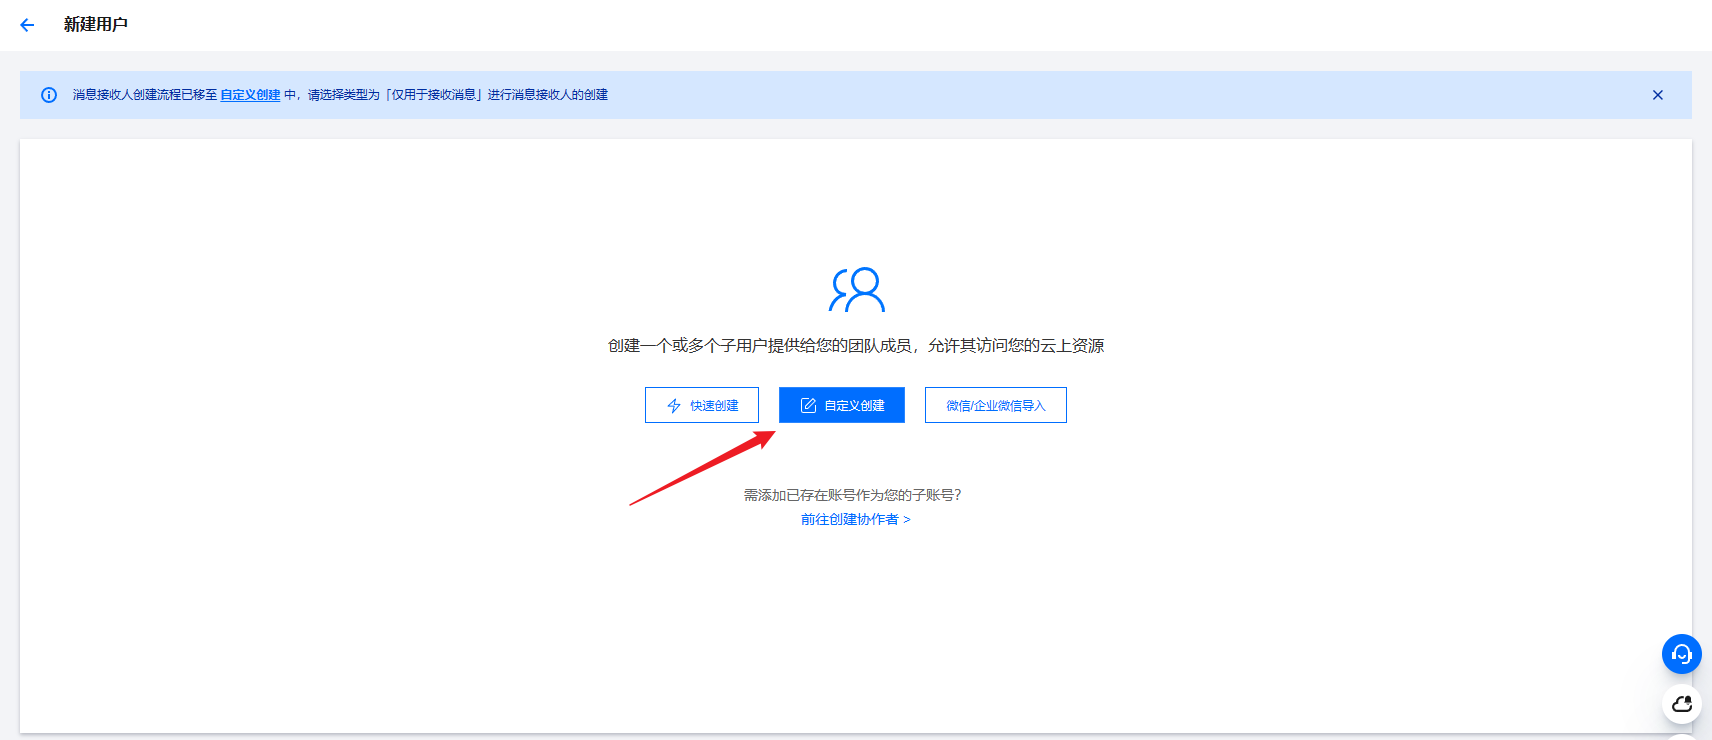Follow the 前往创建协作者 link
The height and width of the screenshot is (740, 1712).
click(x=856, y=519)
